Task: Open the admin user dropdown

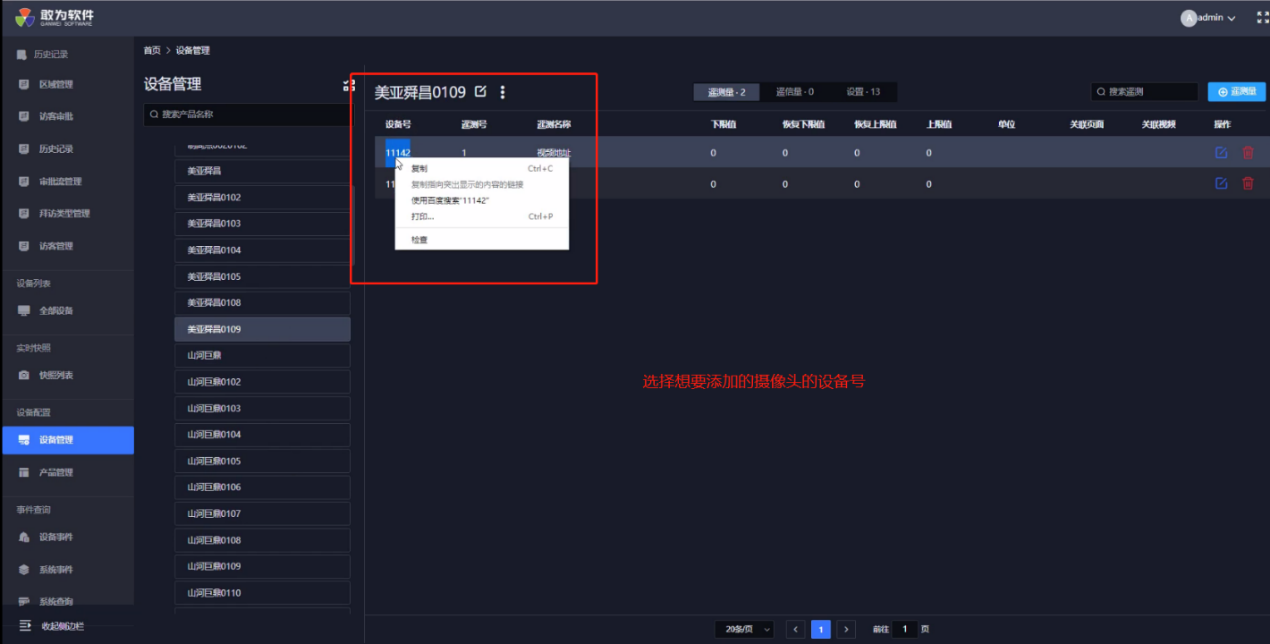Action: [x=1208, y=18]
